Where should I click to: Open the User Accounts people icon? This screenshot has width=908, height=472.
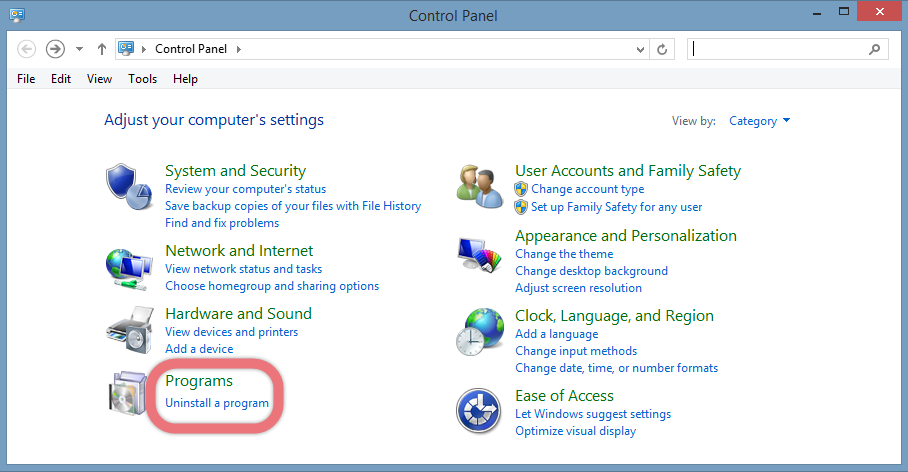pyautogui.click(x=479, y=186)
